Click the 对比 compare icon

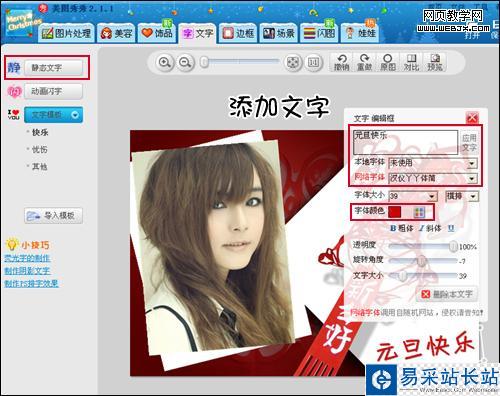tap(411, 62)
